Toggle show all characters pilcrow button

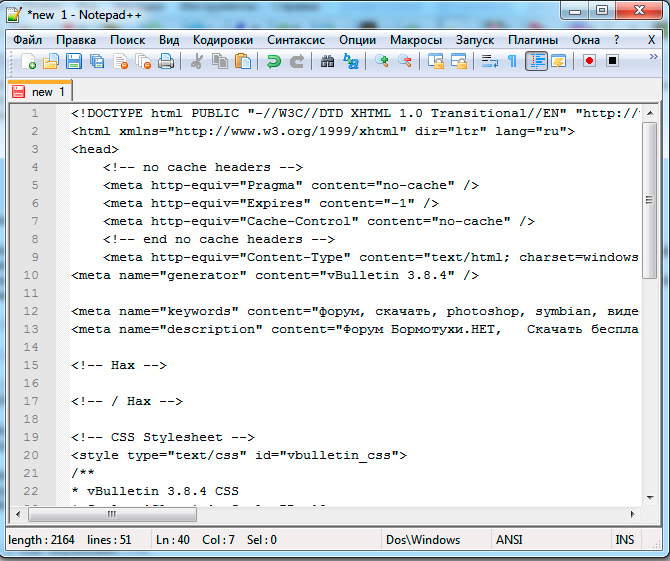tap(513, 62)
